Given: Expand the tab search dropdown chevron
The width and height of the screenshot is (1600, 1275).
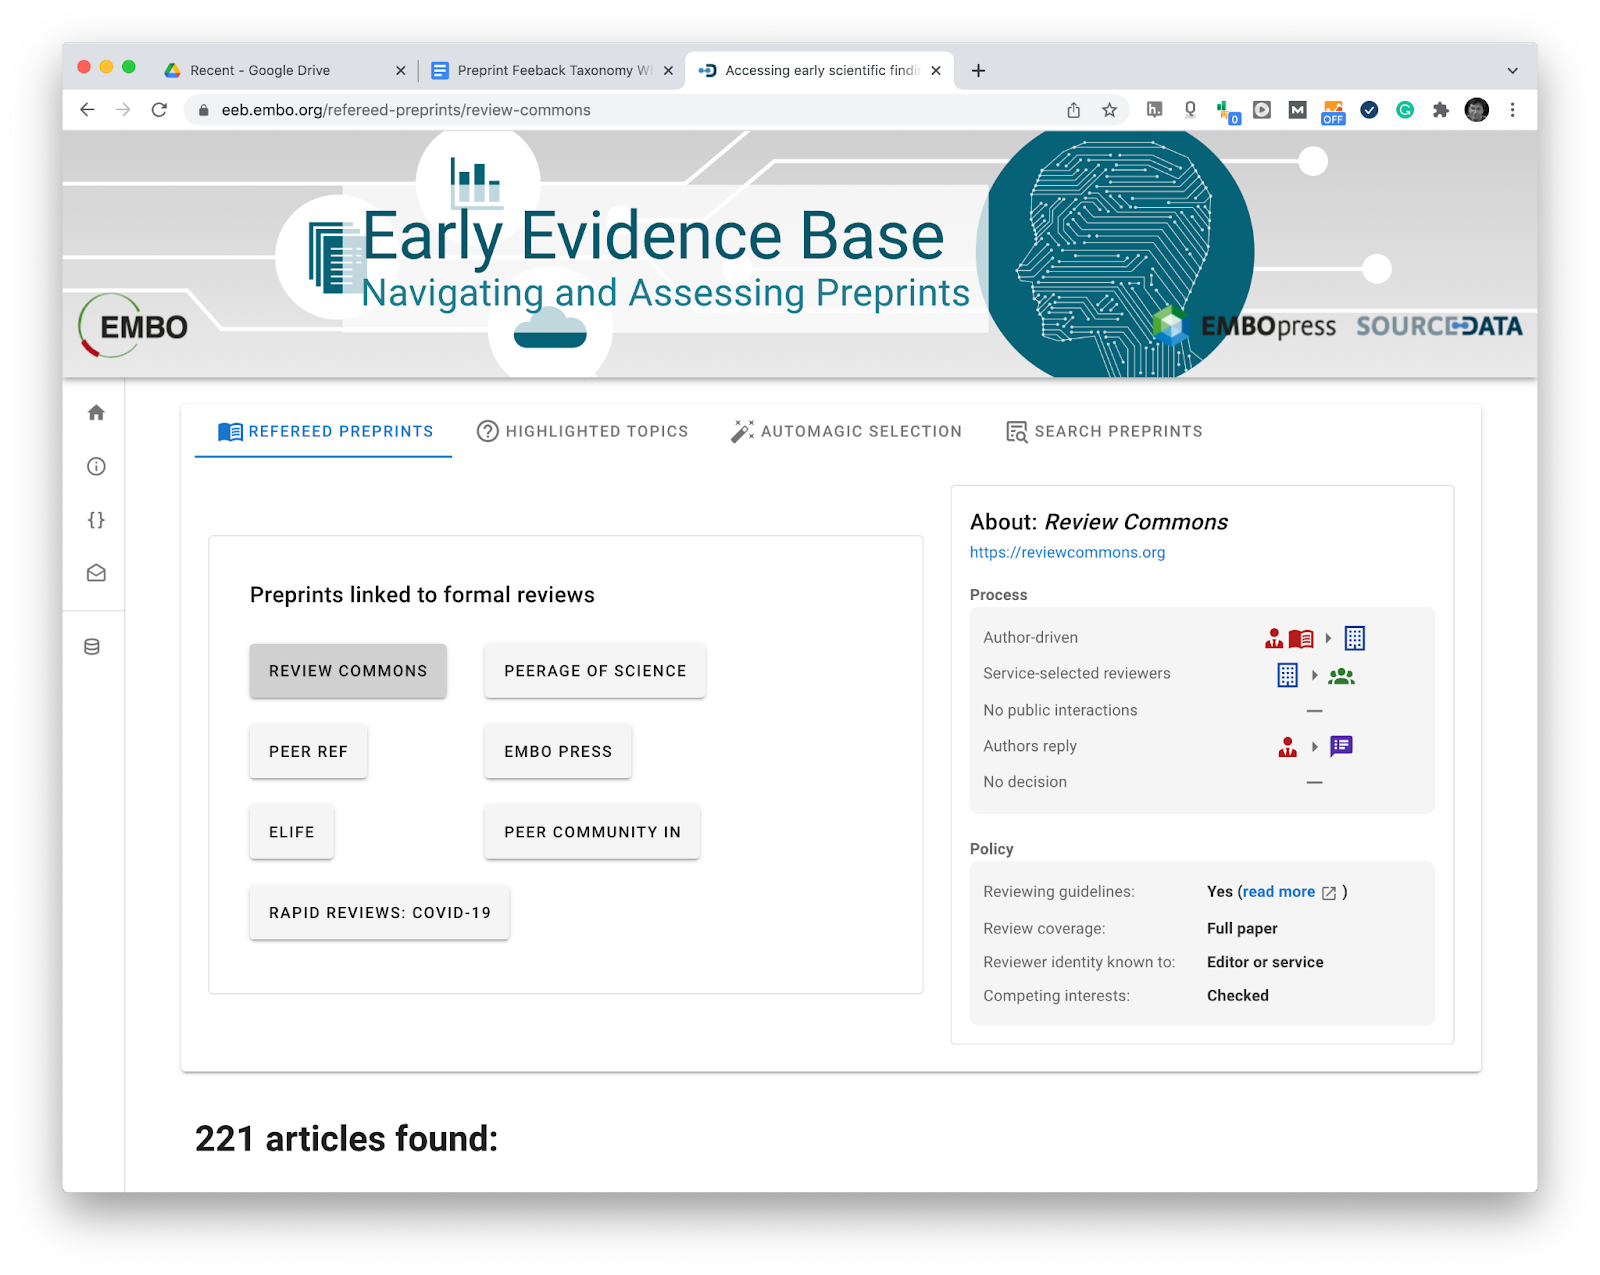Looking at the screenshot, I should (1512, 70).
